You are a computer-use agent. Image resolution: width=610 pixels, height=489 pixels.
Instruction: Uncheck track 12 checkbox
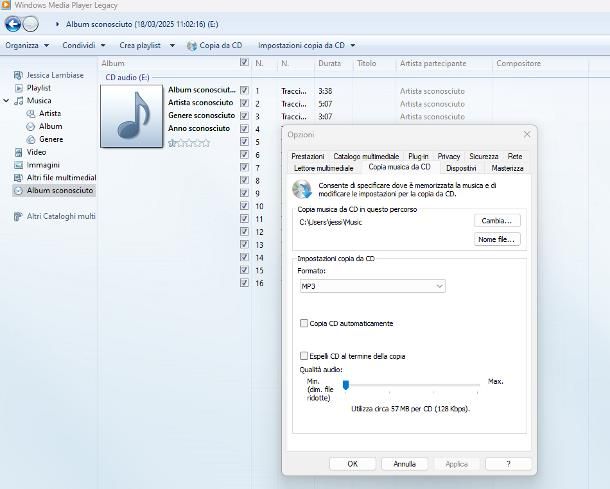coord(244,231)
